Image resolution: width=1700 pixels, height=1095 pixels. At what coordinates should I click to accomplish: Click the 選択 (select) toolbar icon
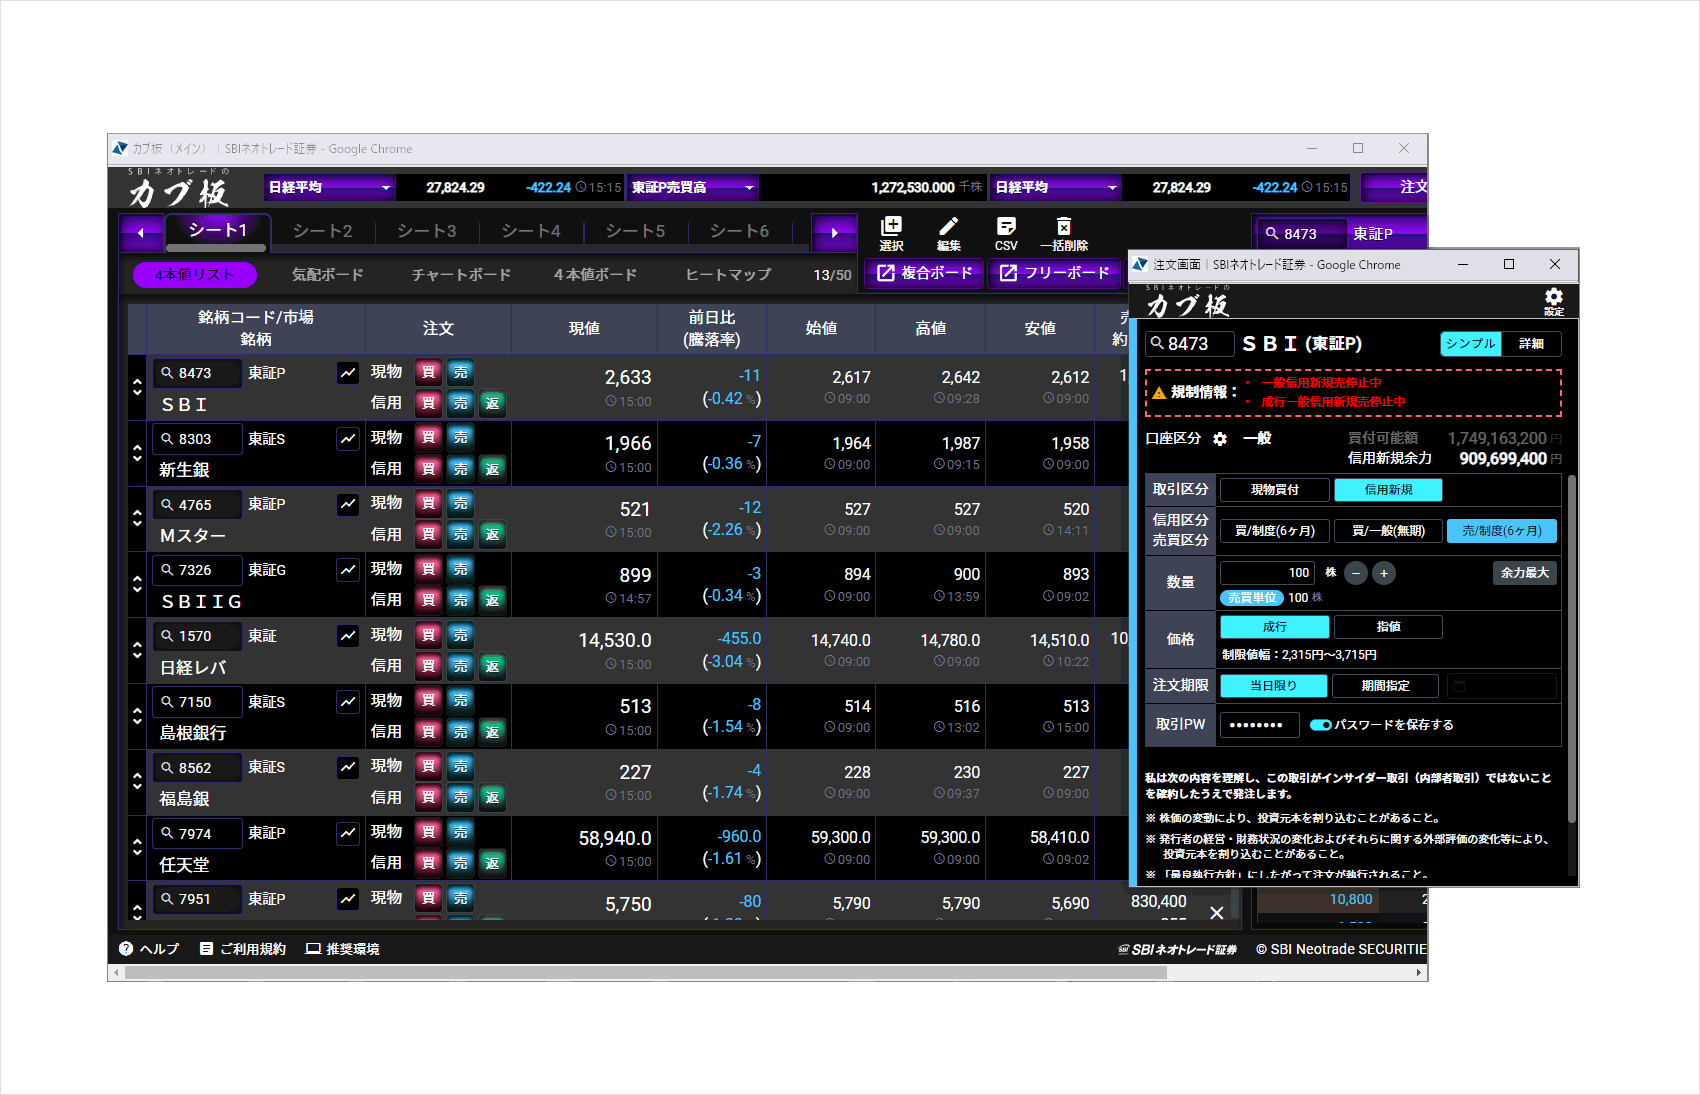tap(891, 234)
